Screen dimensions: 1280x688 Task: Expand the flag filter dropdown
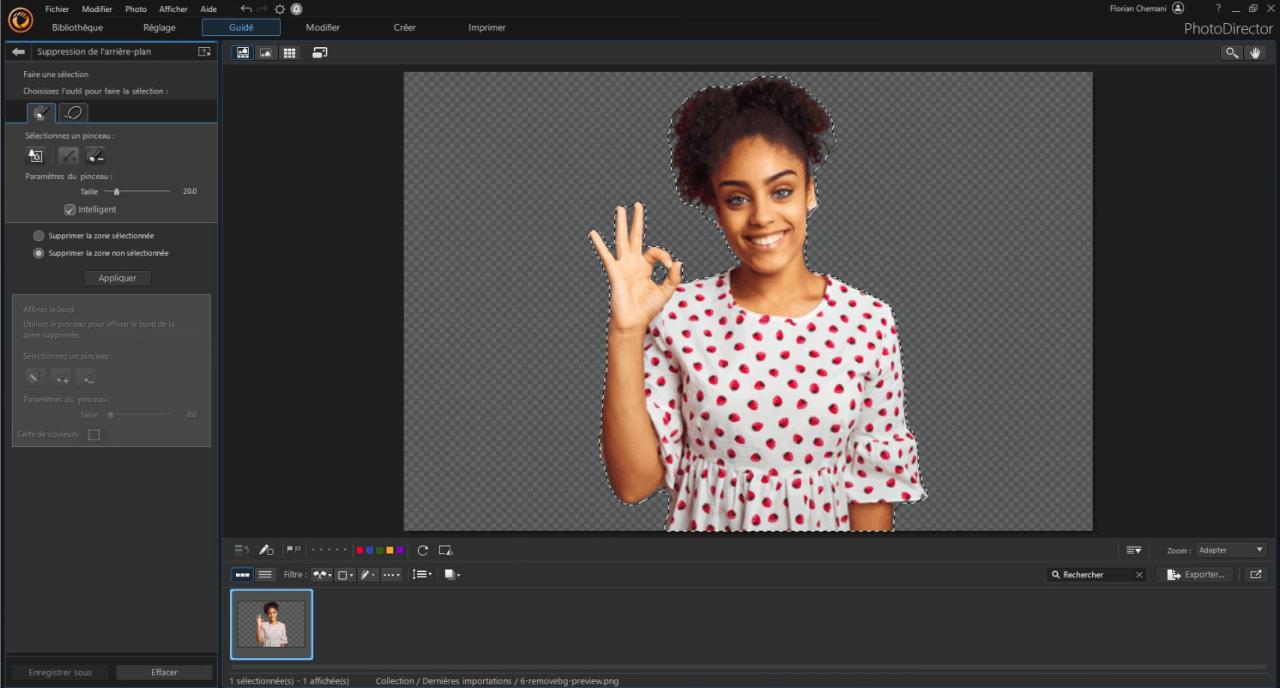(322, 575)
